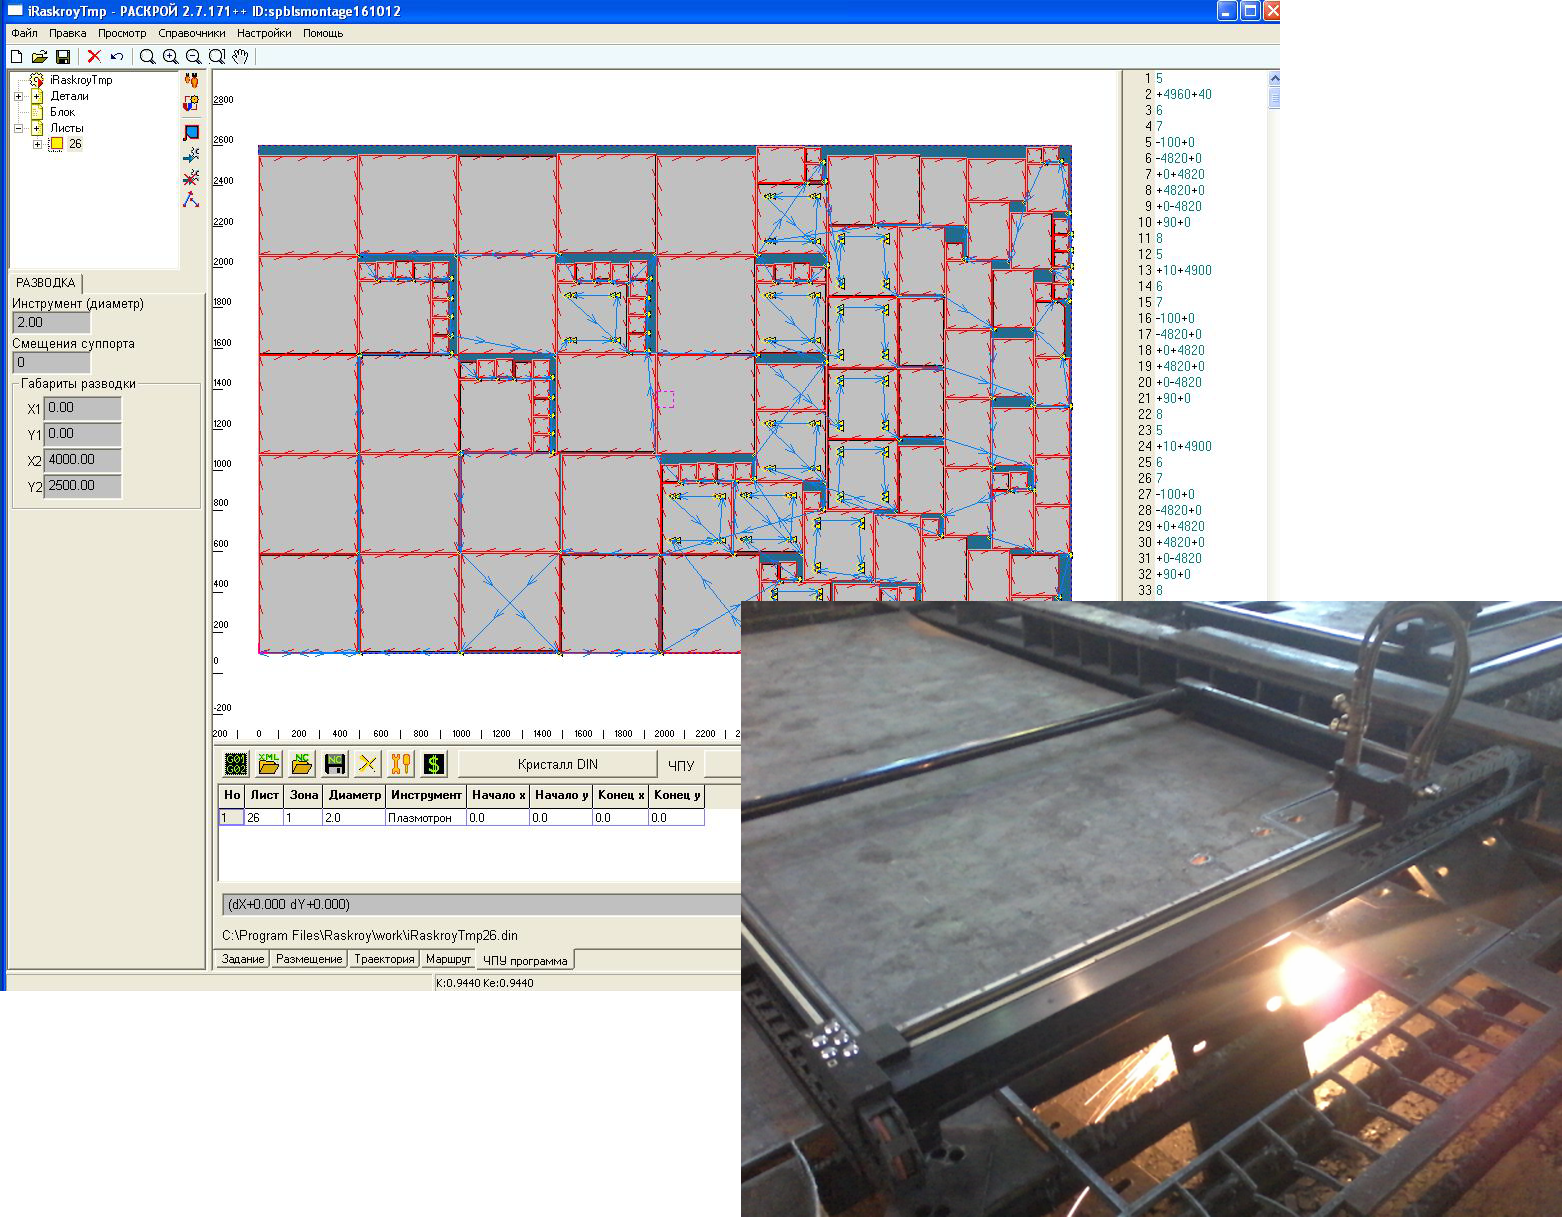
Task: Open NC program via NC folder icon
Action: tap(301, 764)
